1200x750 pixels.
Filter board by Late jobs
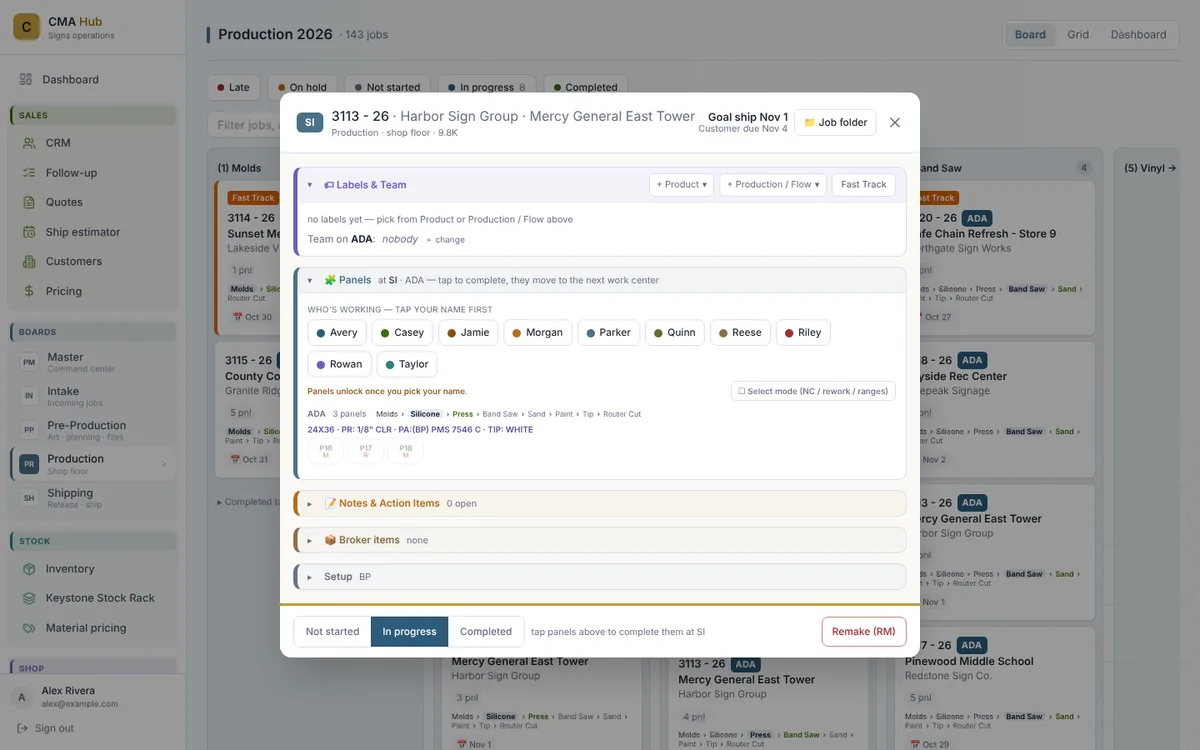[x=234, y=88]
